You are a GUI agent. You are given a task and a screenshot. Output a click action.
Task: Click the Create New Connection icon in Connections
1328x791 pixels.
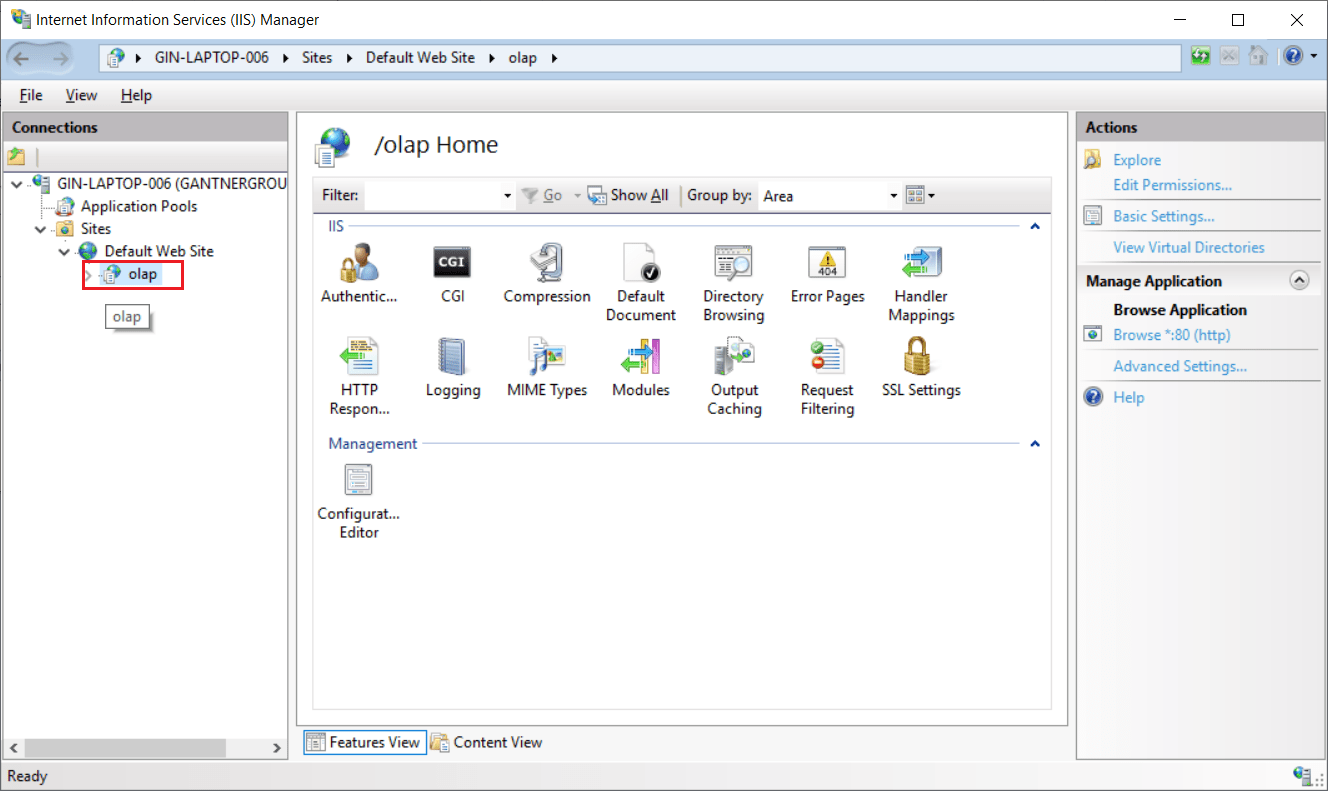[16, 156]
